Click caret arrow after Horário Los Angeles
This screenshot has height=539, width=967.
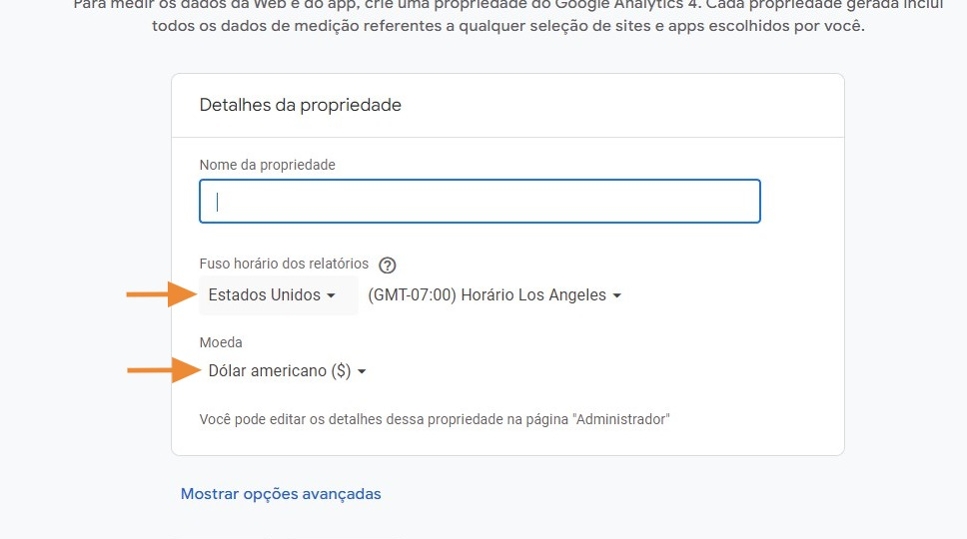[x=617, y=296]
